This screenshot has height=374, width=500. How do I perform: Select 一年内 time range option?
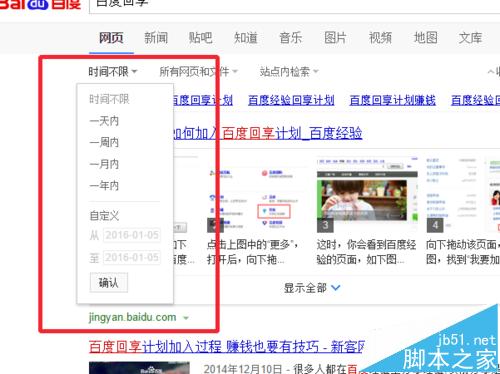[x=104, y=186]
